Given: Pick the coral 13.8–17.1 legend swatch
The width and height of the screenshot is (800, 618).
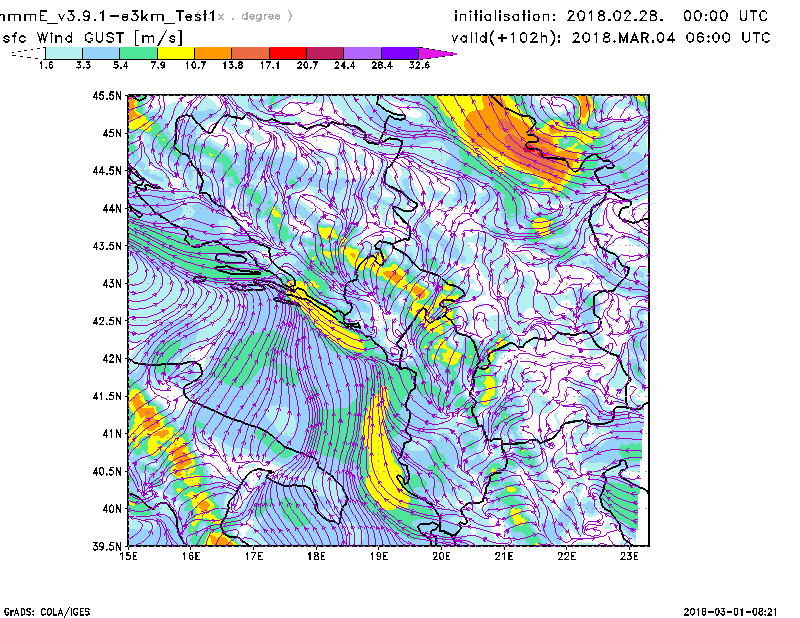Looking at the screenshot, I should tap(251, 53).
